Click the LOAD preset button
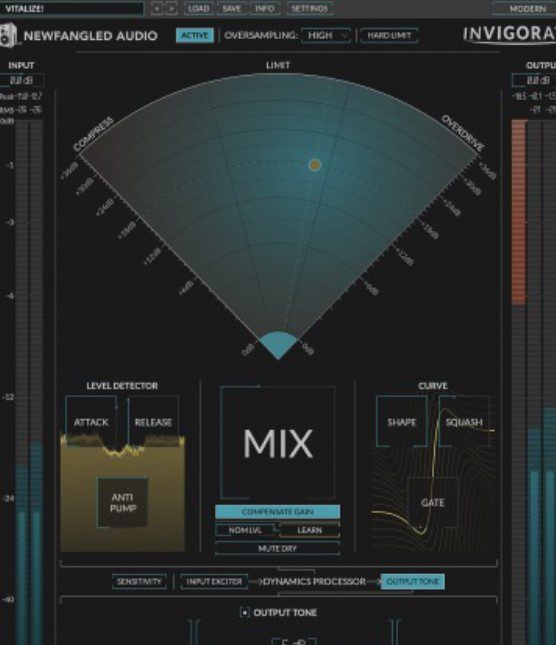Image resolution: width=556 pixels, height=645 pixels. click(199, 8)
